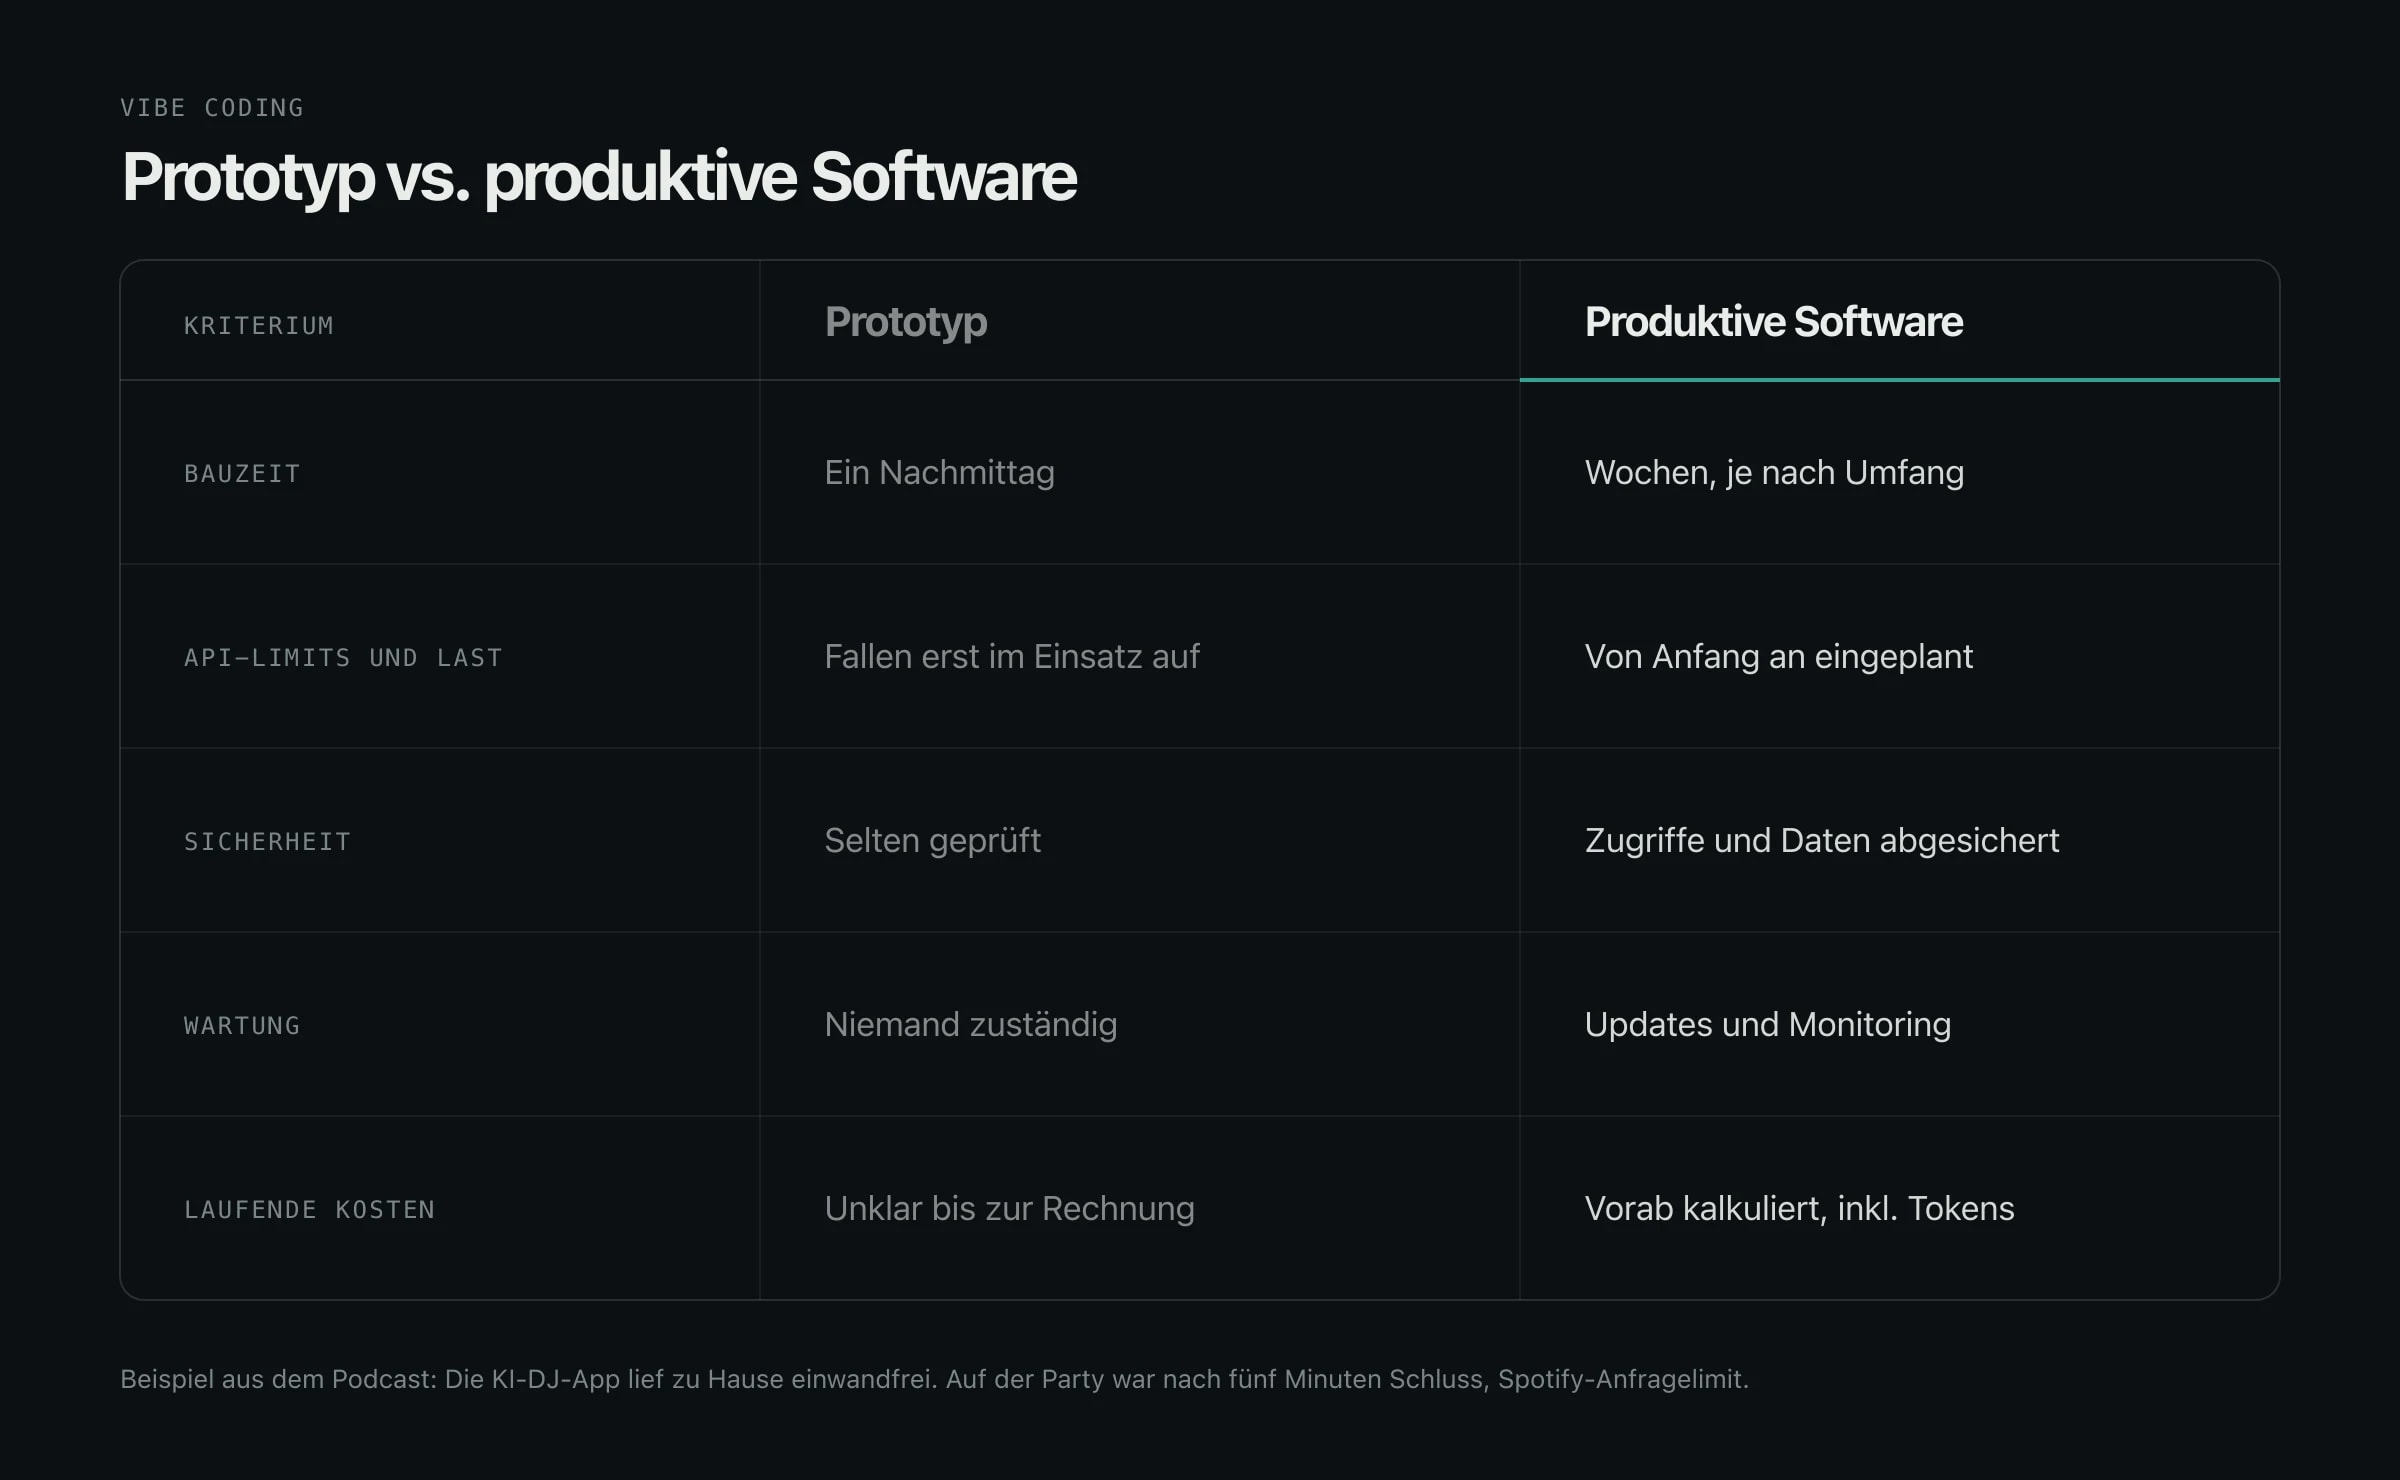Click the cell 'Vorab kalkuliert, inkl. Tokens'
Screen dimensions: 2400x1480
pyautogui.click(x=1800, y=1208)
